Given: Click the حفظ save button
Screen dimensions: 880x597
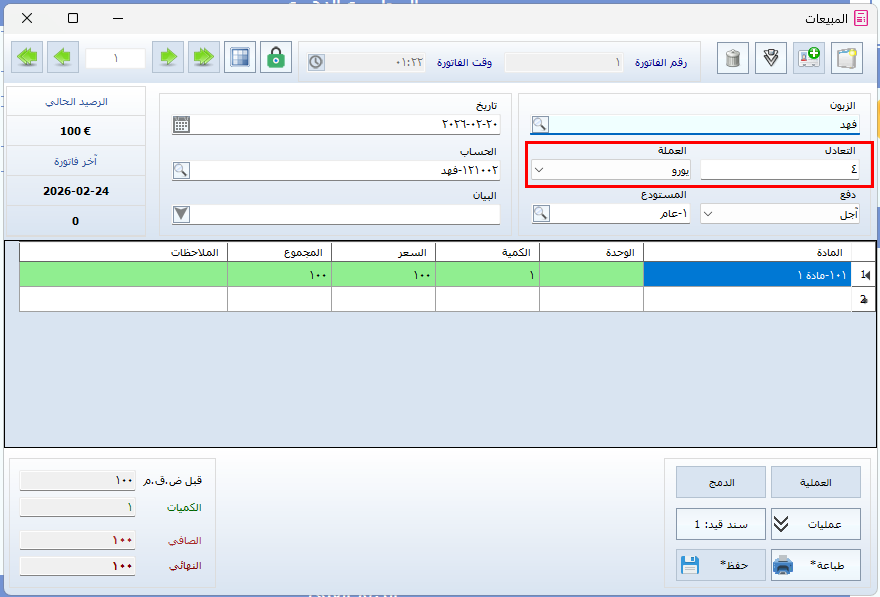Looking at the screenshot, I should click(x=720, y=565).
